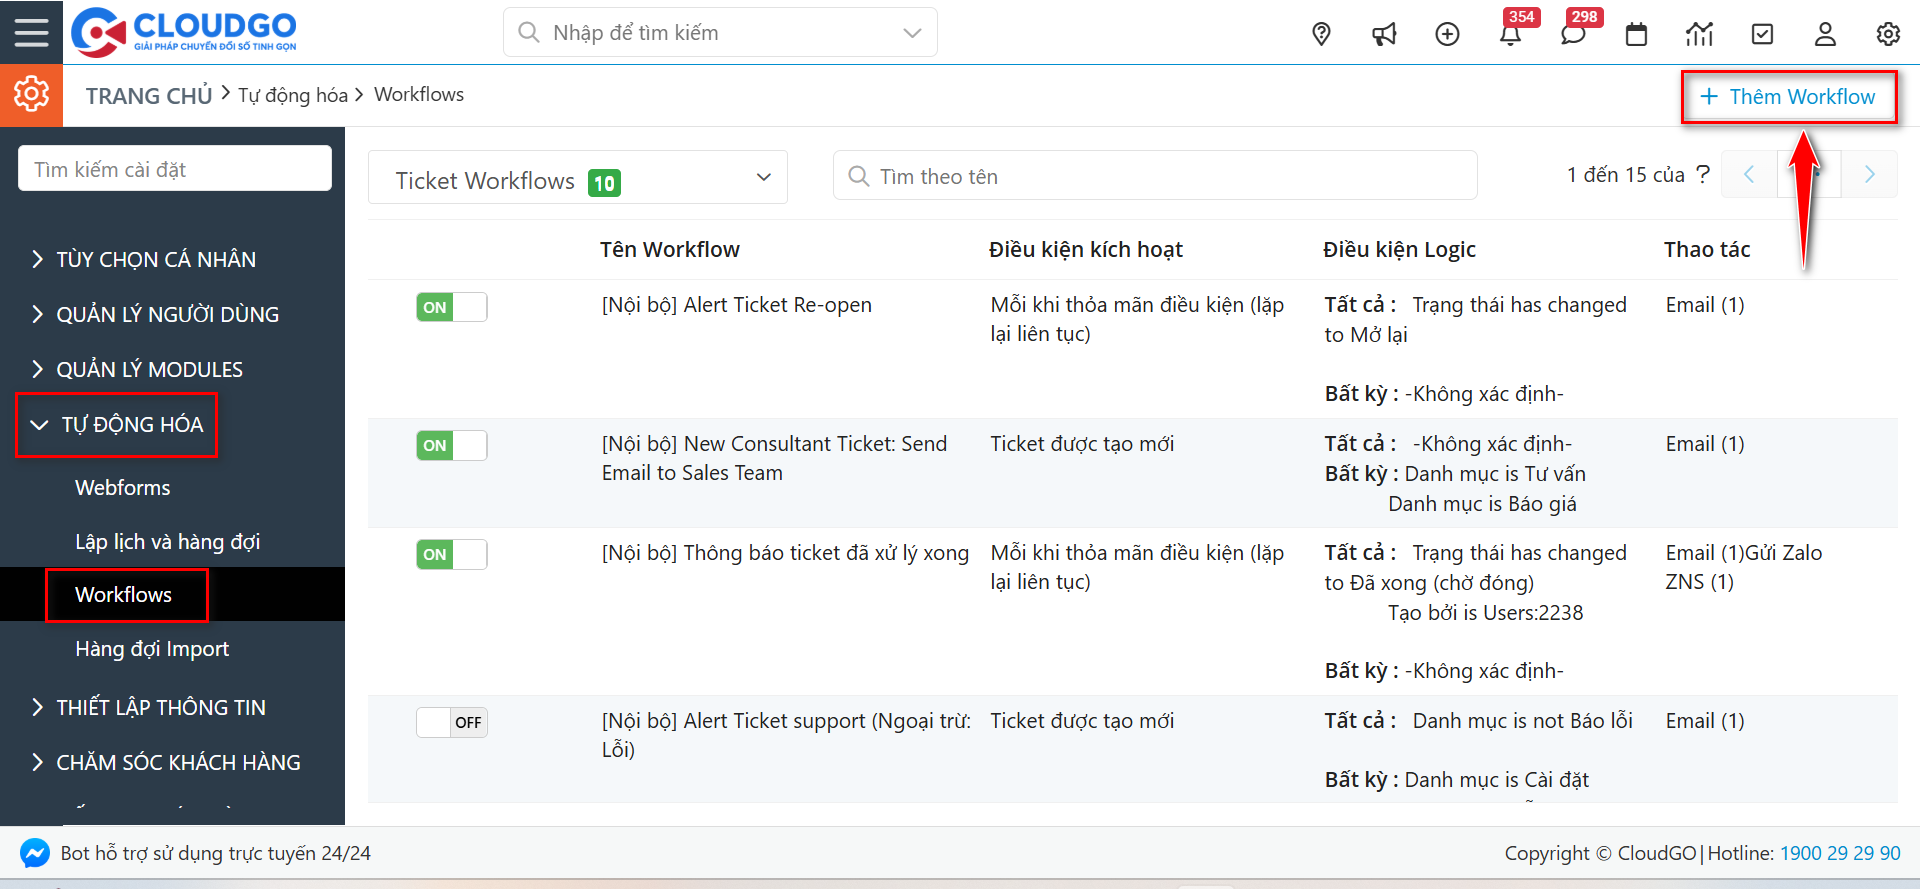Open the hamburger main menu
The height and width of the screenshot is (889, 1920).
31,32
